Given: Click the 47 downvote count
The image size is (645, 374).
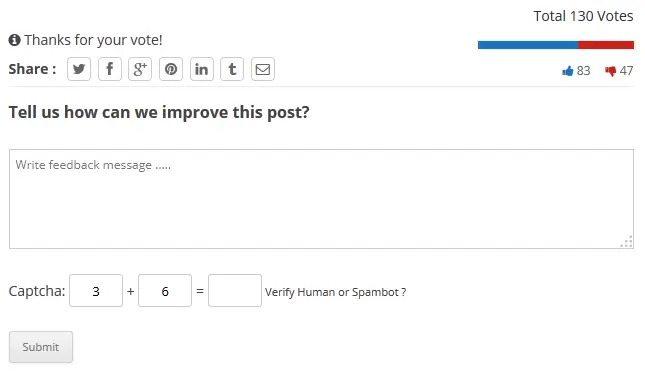Looking at the screenshot, I should [626, 71].
